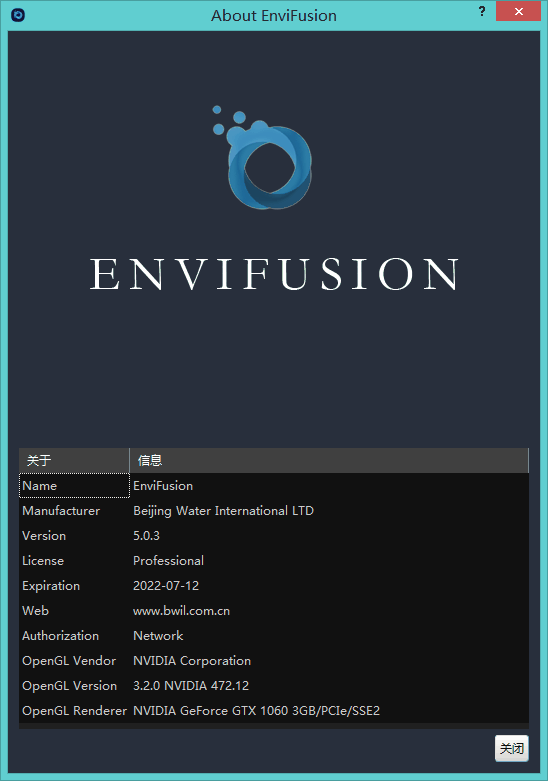This screenshot has height=781, width=548.
Task: Click the question mark help button
Action: click(x=482, y=11)
